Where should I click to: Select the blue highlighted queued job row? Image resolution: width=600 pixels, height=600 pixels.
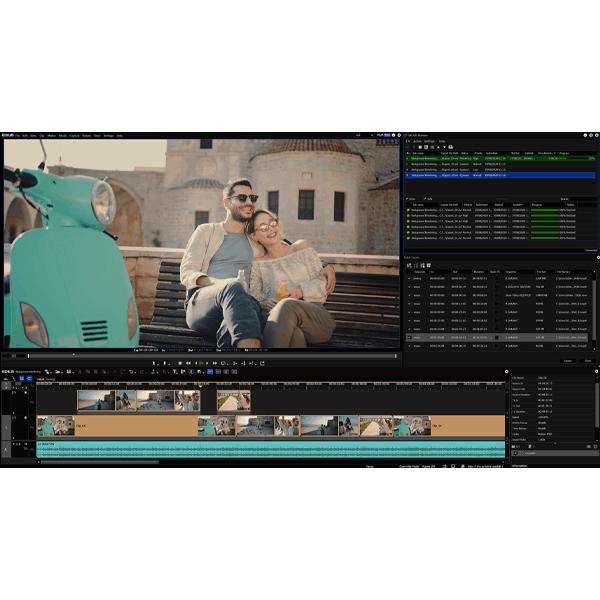pos(500,175)
